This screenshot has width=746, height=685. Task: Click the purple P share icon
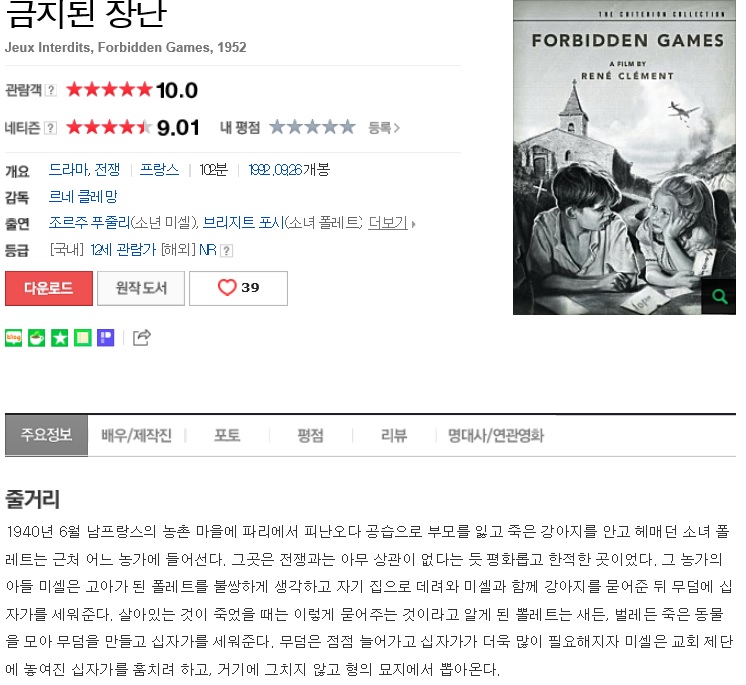click(106, 338)
